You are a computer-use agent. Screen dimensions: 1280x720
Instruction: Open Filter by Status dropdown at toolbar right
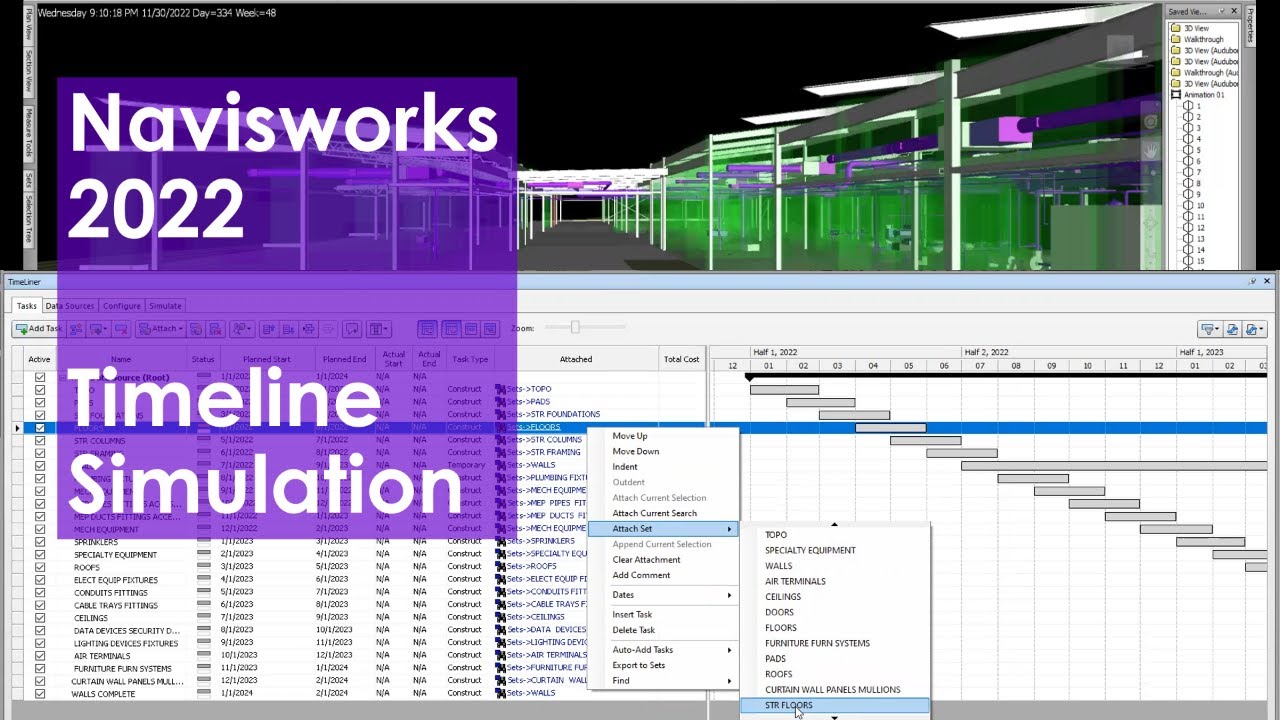coord(1210,329)
